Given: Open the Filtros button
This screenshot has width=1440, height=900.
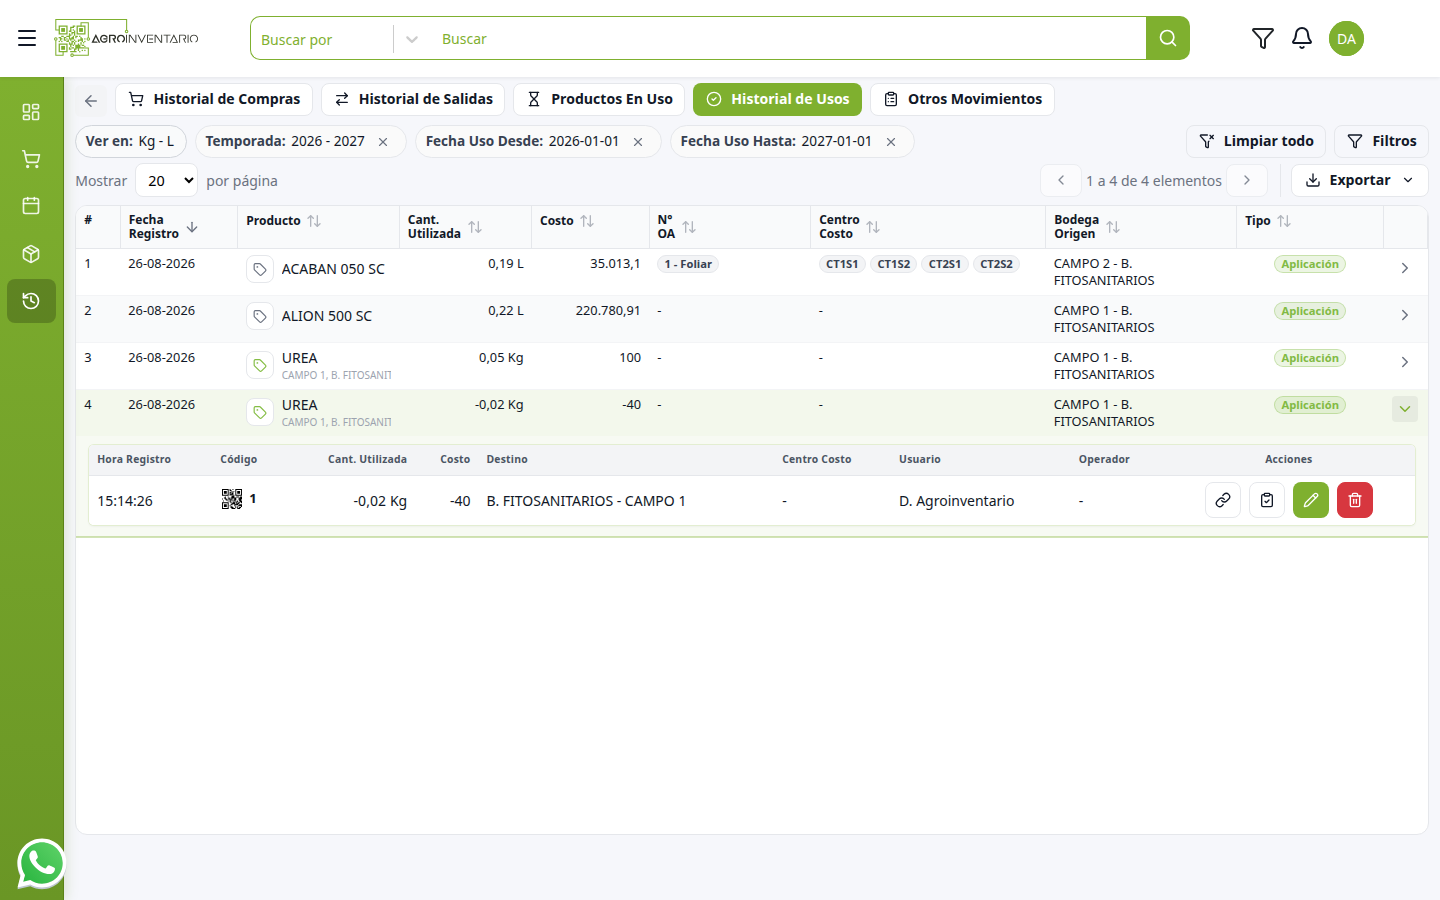Looking at the screenshot, I should point(1381,141).
